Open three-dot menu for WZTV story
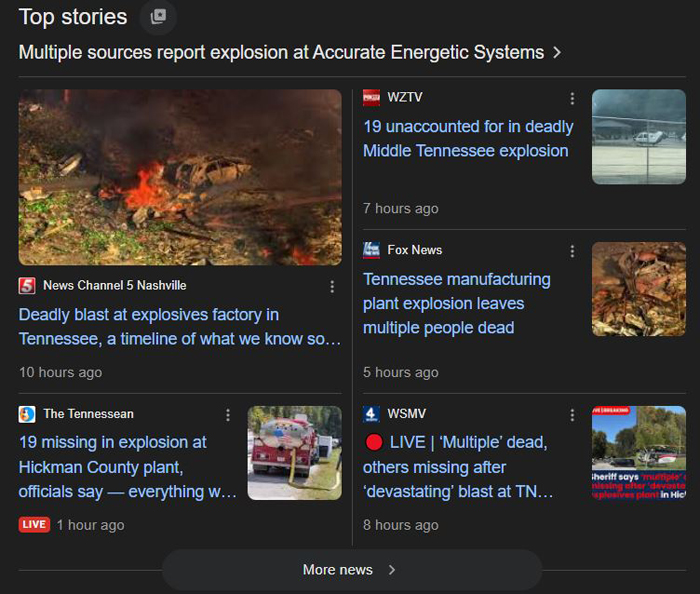700x594 pixels. click(572, 98)
